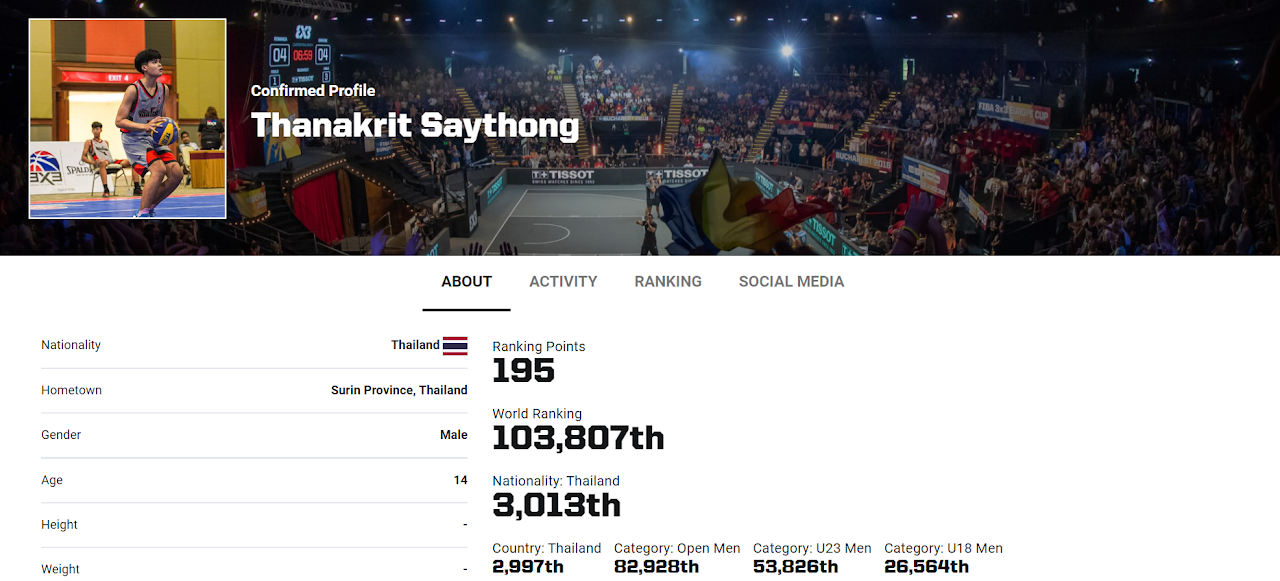Click the Nationality: Thailand 3,013th ranking
The height and width of the screenshot is (581, 1280).
pos(556,505)
